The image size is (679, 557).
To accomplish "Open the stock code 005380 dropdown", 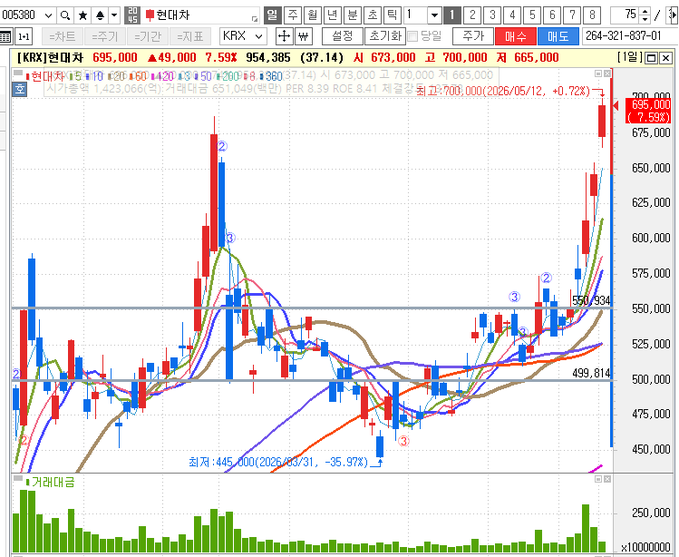I will (48, 16).
